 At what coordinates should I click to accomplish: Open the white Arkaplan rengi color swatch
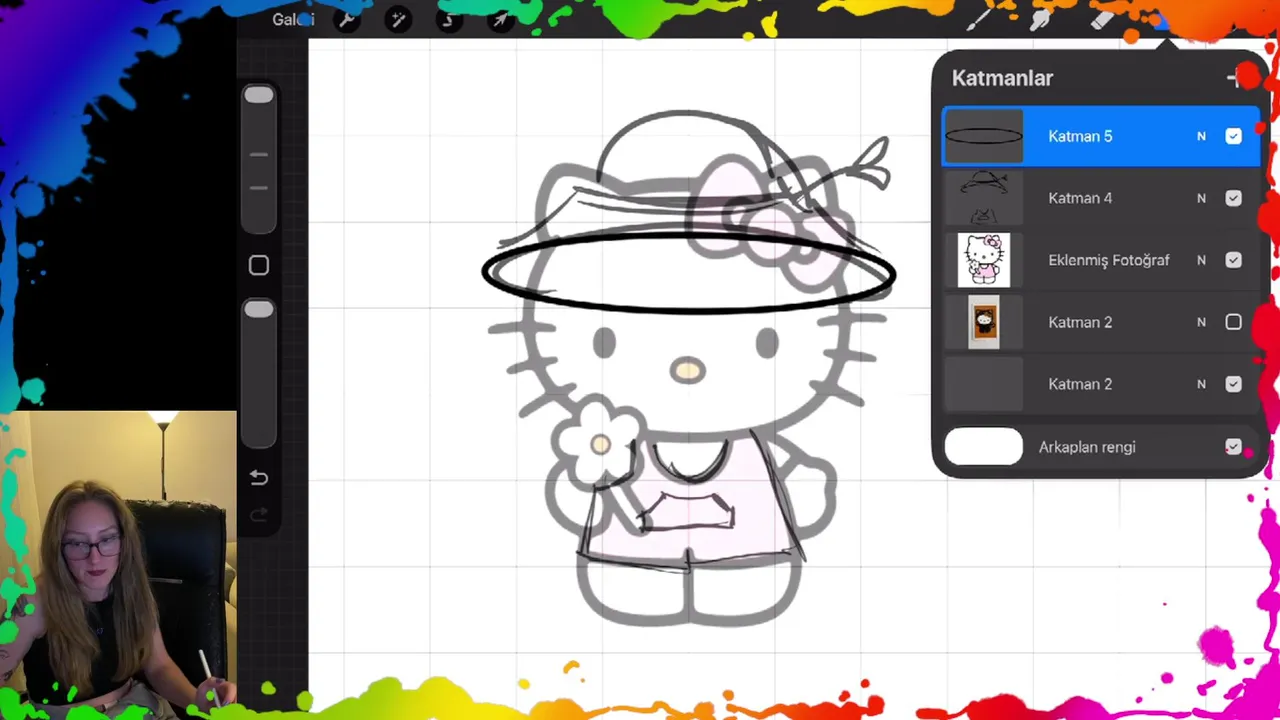click(984, 447)
